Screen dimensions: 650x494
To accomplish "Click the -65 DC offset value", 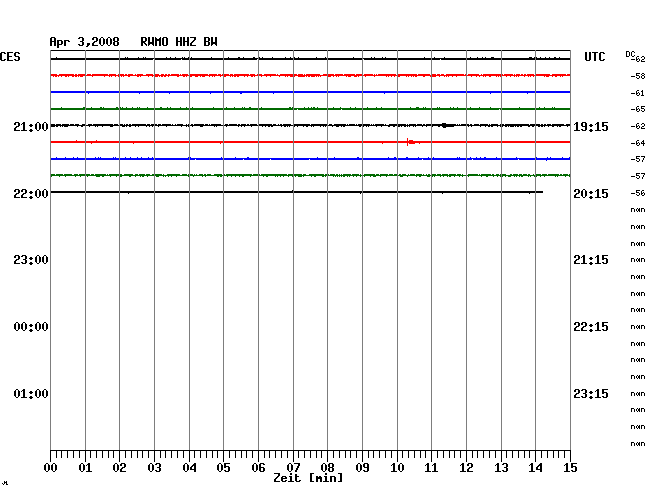I will pos(638,109).
